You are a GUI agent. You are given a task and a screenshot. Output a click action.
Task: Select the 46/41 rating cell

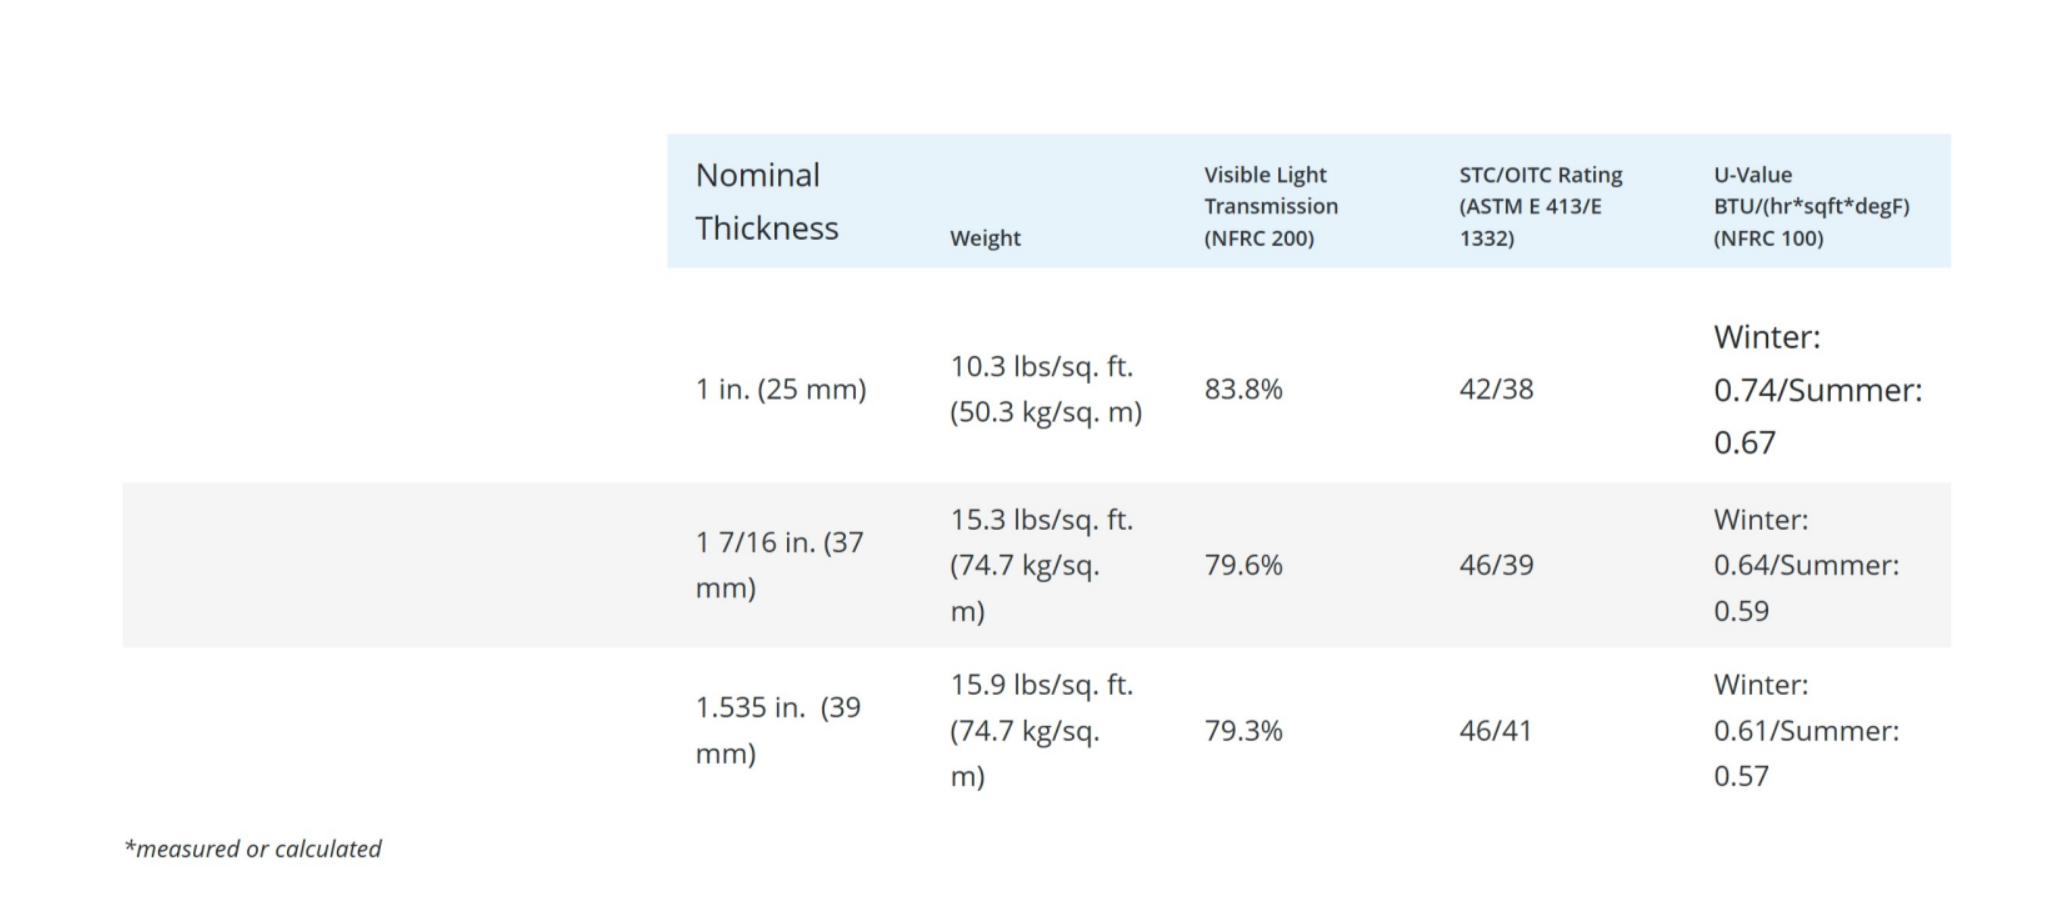(x=1495, y=731)
